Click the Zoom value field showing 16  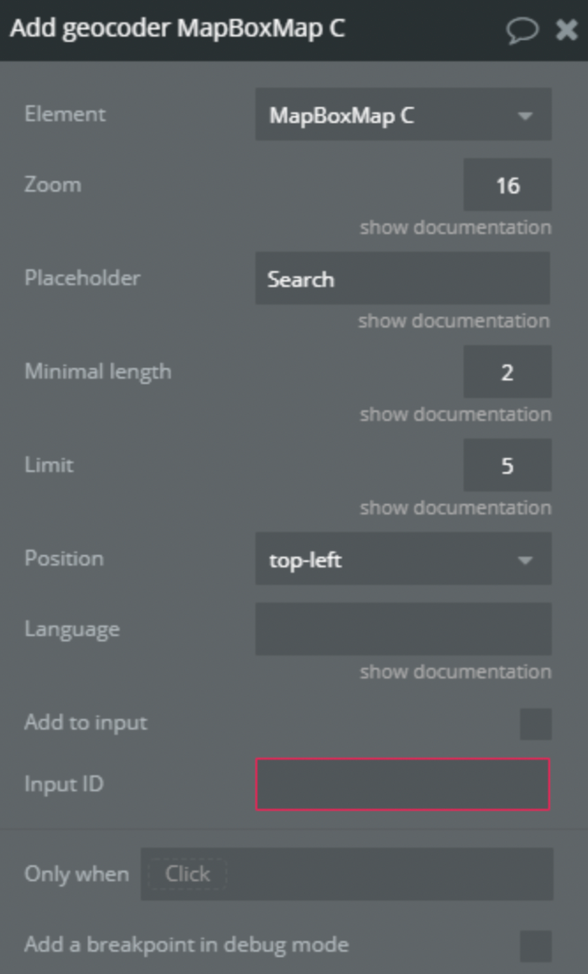point(507,184)
